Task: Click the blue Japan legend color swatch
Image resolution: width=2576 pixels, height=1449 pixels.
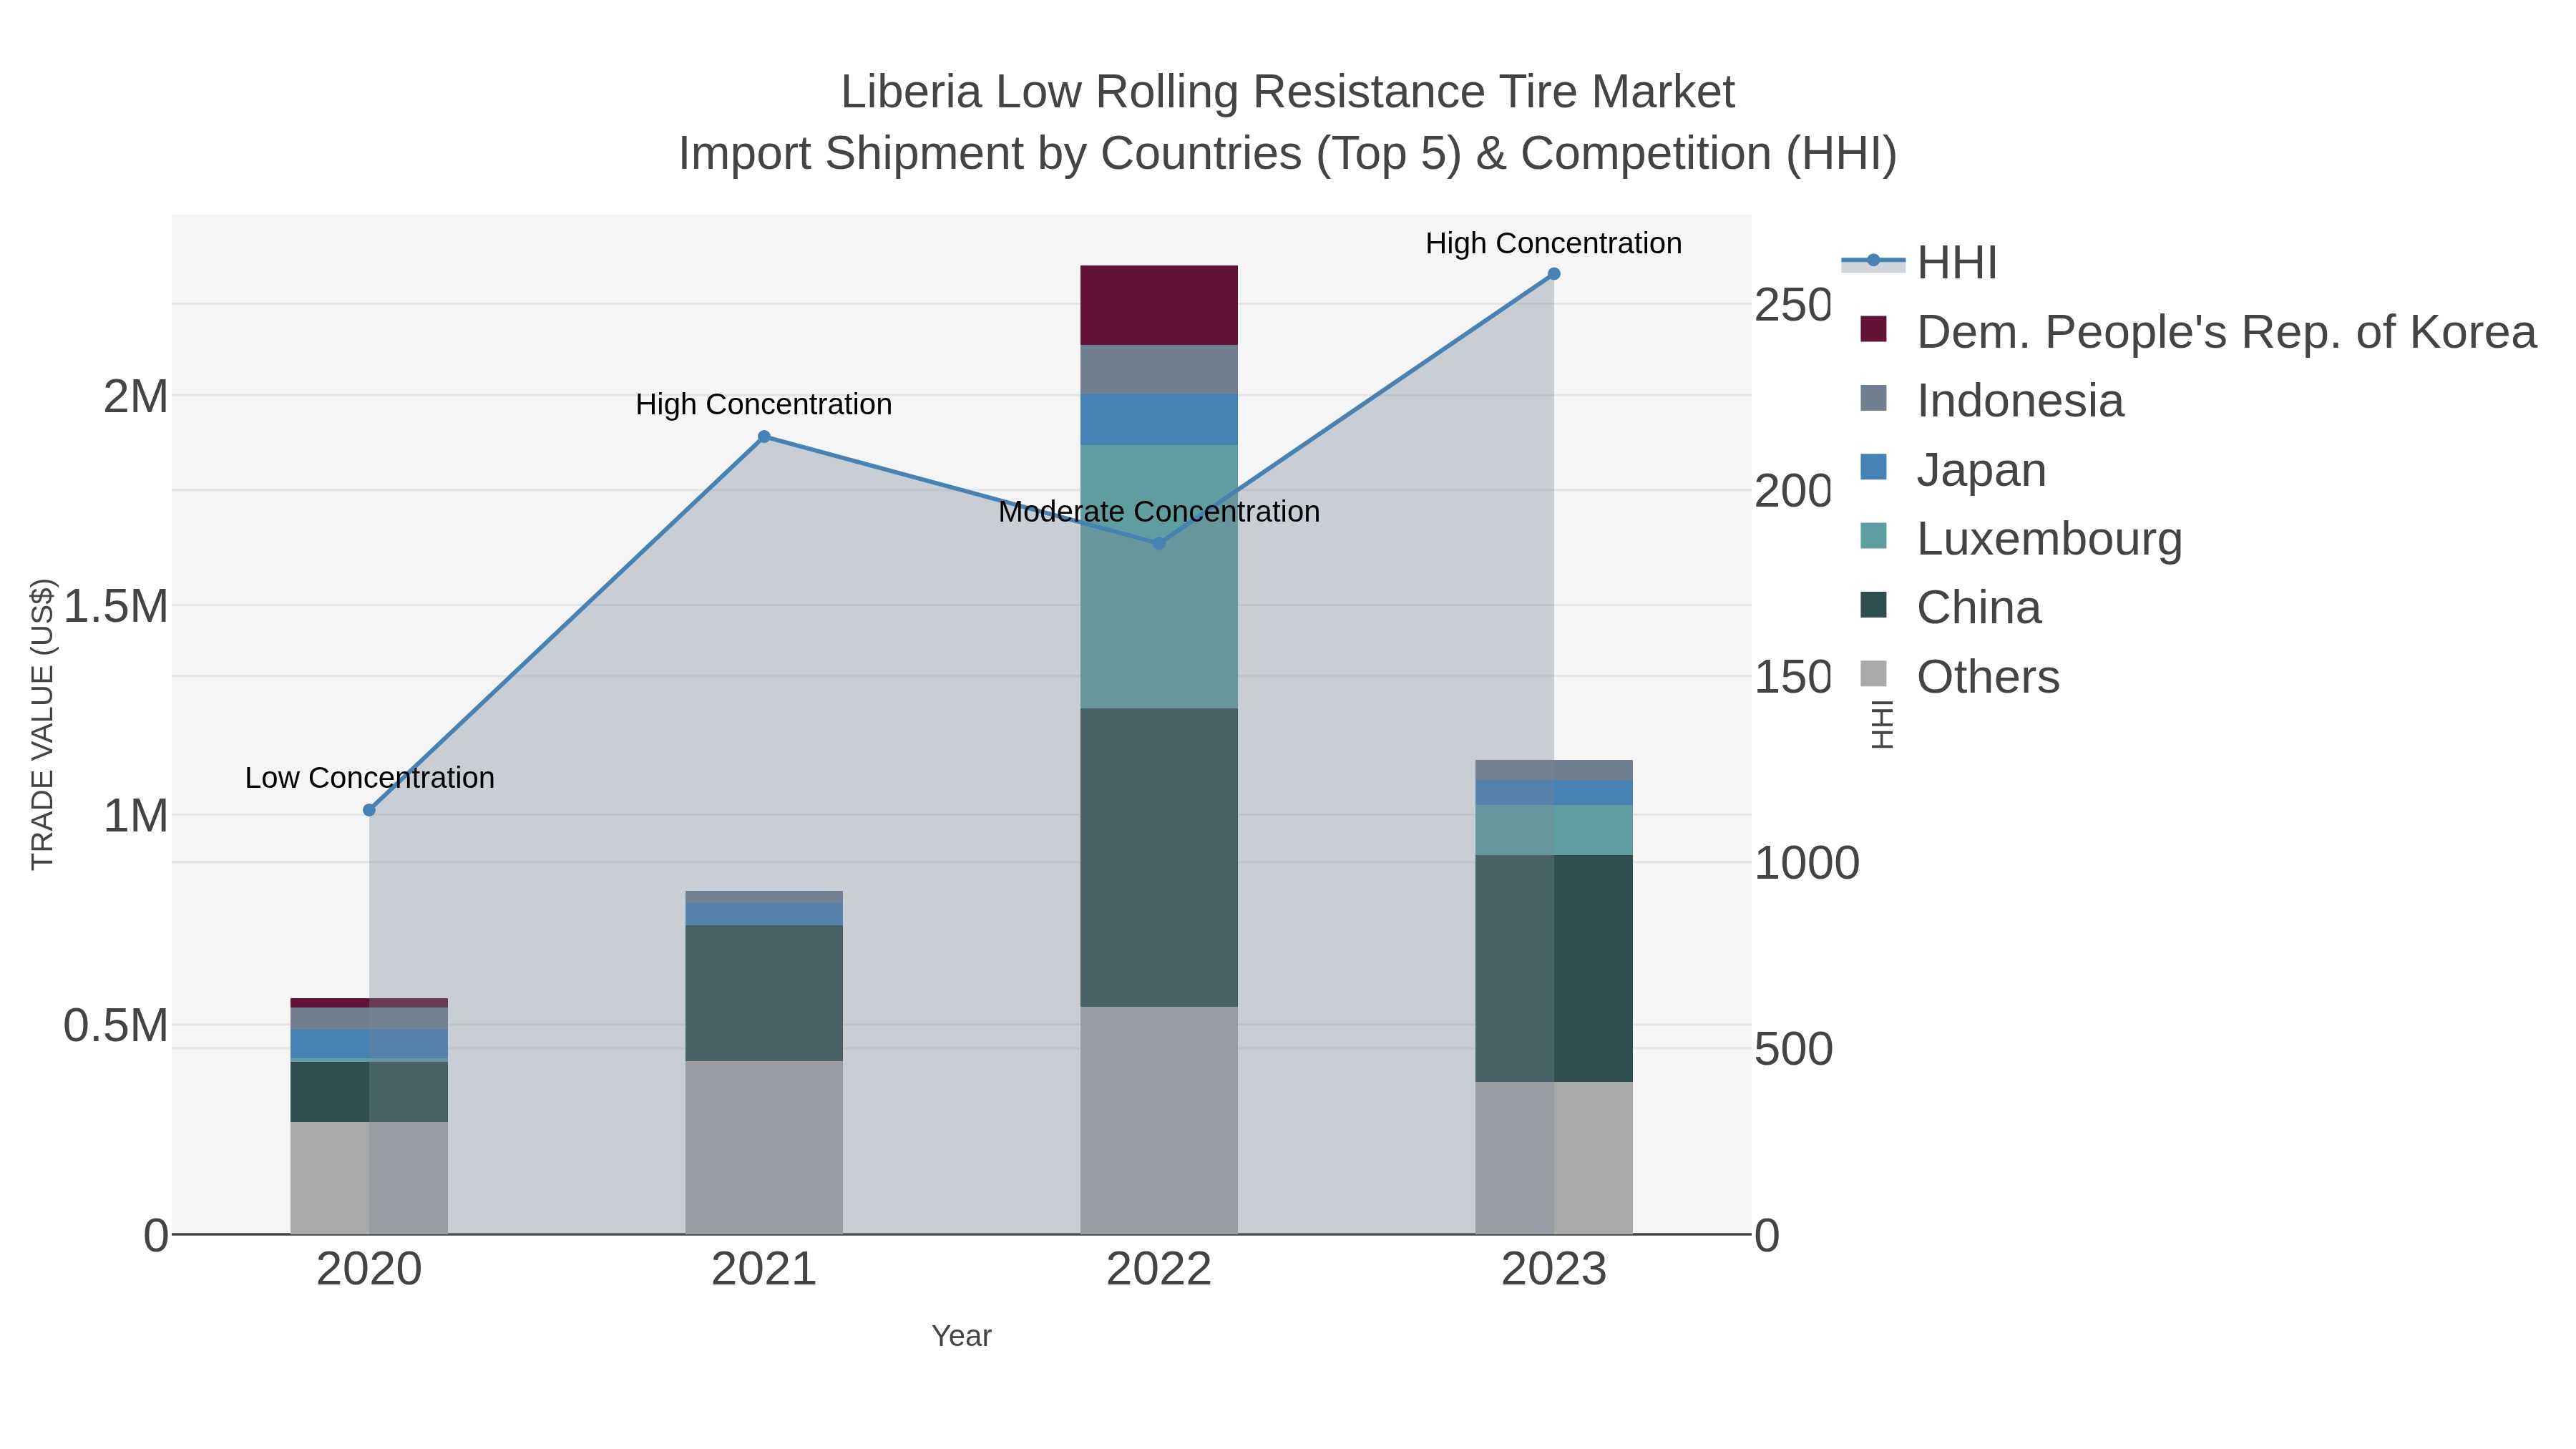Action: 1873,467
